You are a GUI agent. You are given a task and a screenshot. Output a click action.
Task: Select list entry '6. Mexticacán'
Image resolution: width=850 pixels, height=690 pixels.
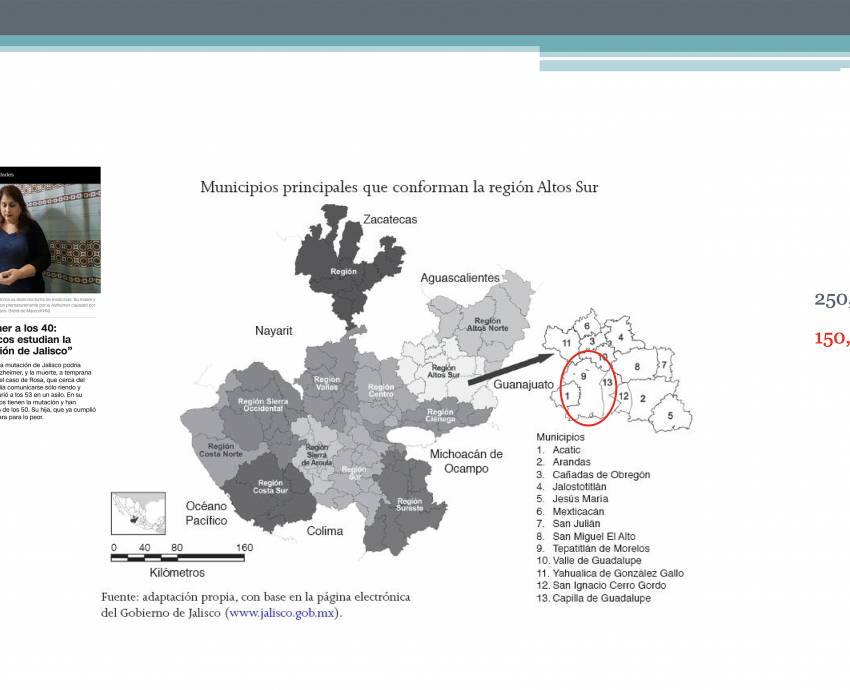(570, 511)
